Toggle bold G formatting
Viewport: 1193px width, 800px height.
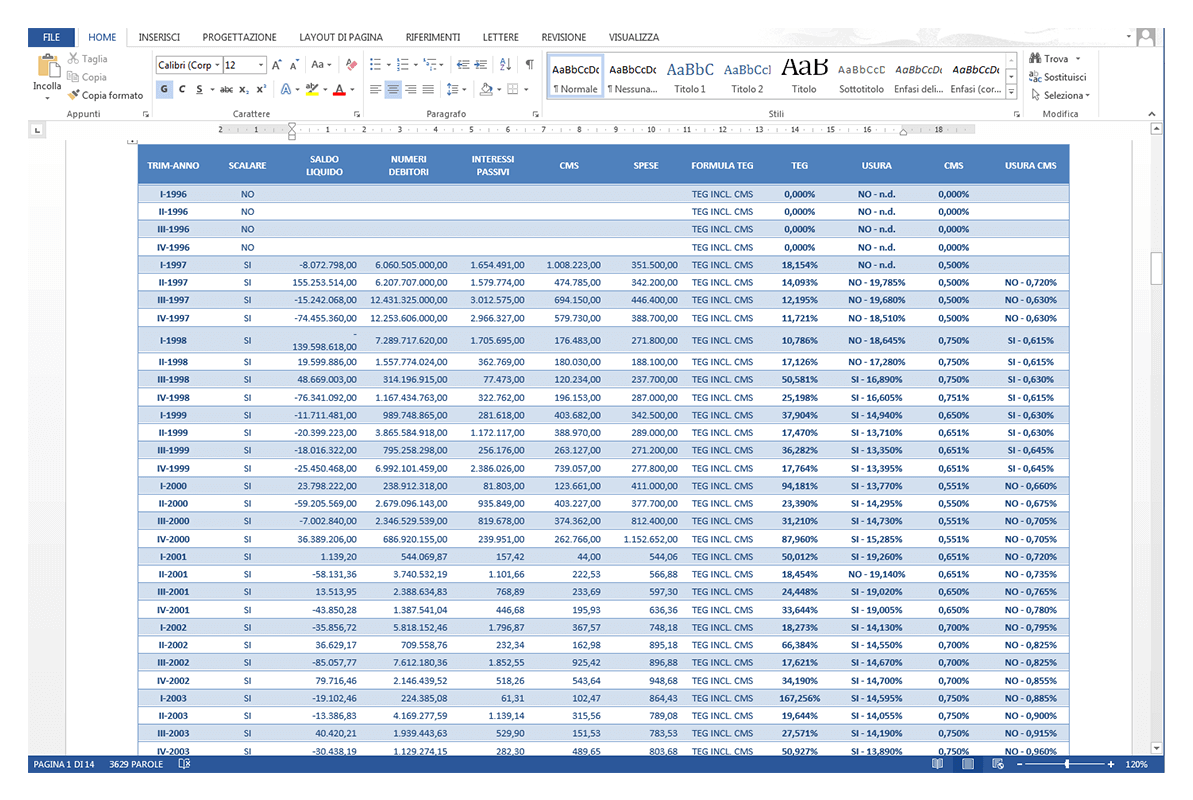pyautogui.click(x=164, y=89)
